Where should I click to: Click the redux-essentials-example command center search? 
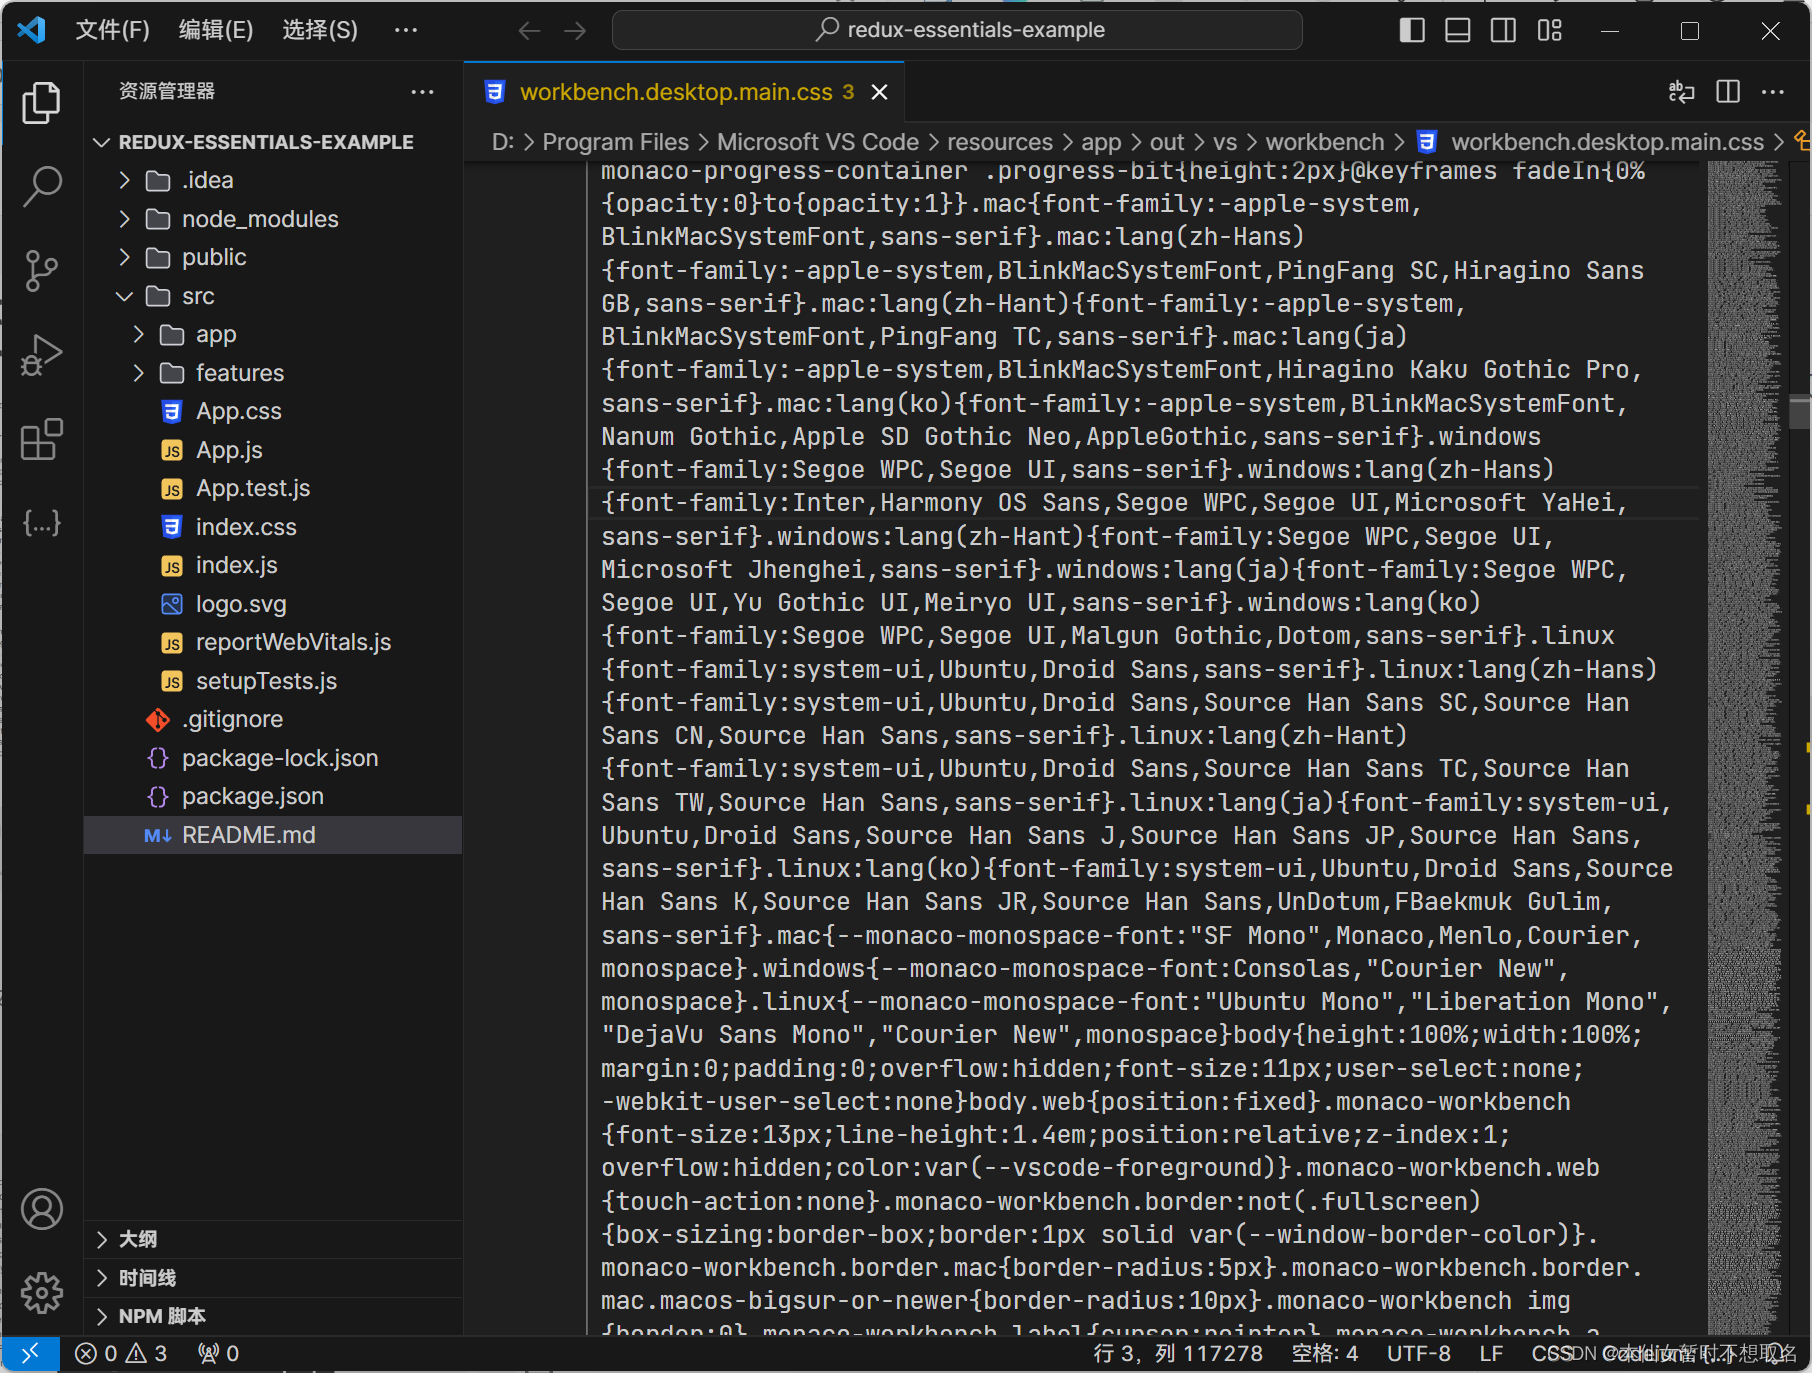pos(957,30)
